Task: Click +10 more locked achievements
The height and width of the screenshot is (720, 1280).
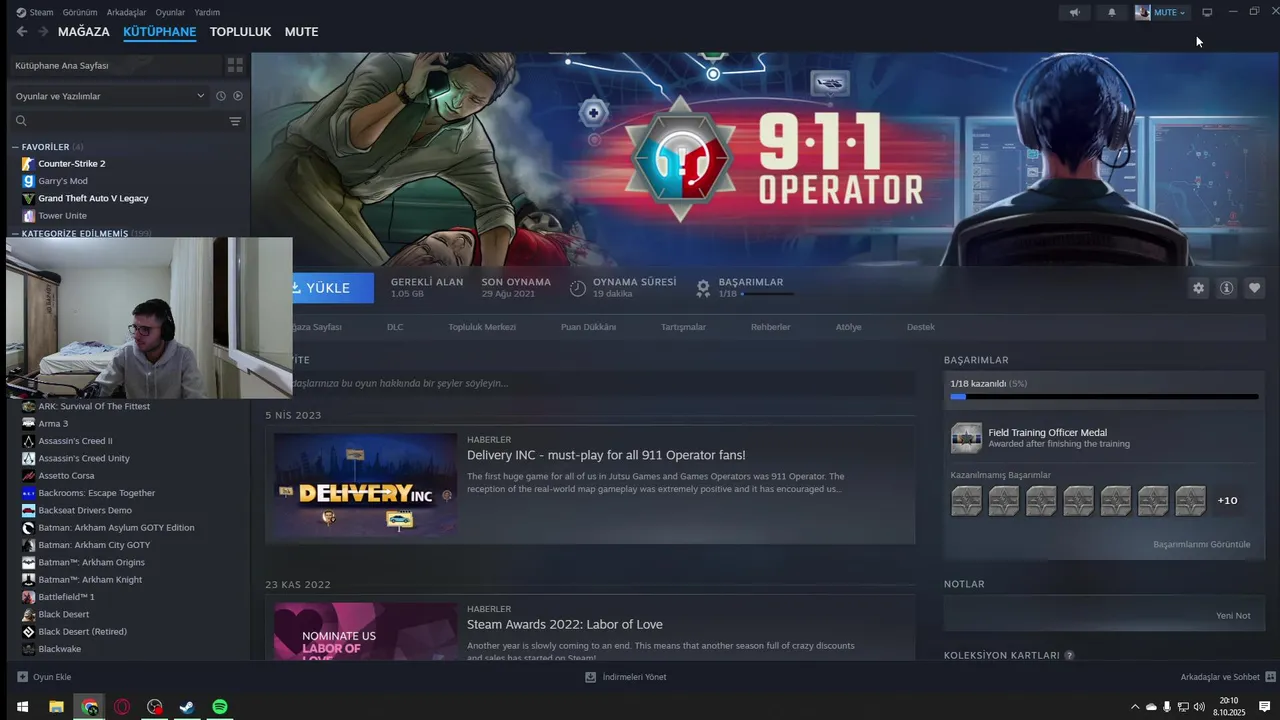Action: coord(1227,500)
